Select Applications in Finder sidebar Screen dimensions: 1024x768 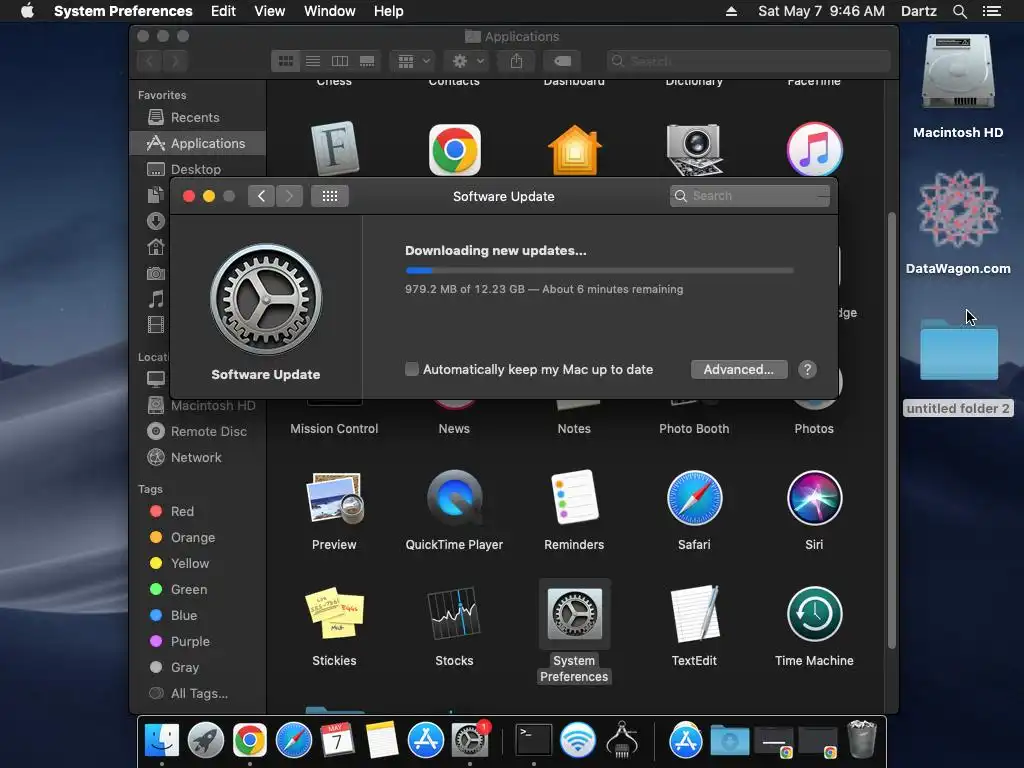[197, 143]
